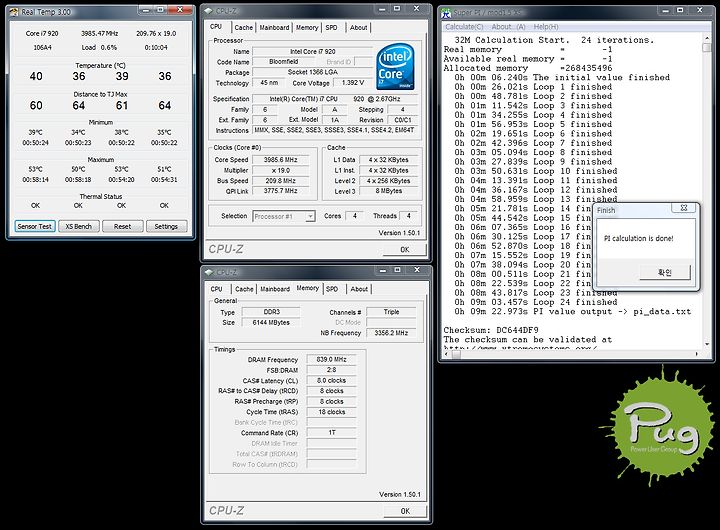Open SPD tab in top CPU-Z window

331,28
